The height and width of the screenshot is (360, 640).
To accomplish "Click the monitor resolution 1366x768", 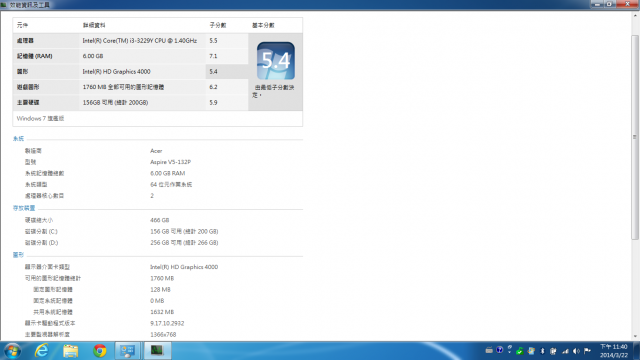I will (x=163, y=335).
